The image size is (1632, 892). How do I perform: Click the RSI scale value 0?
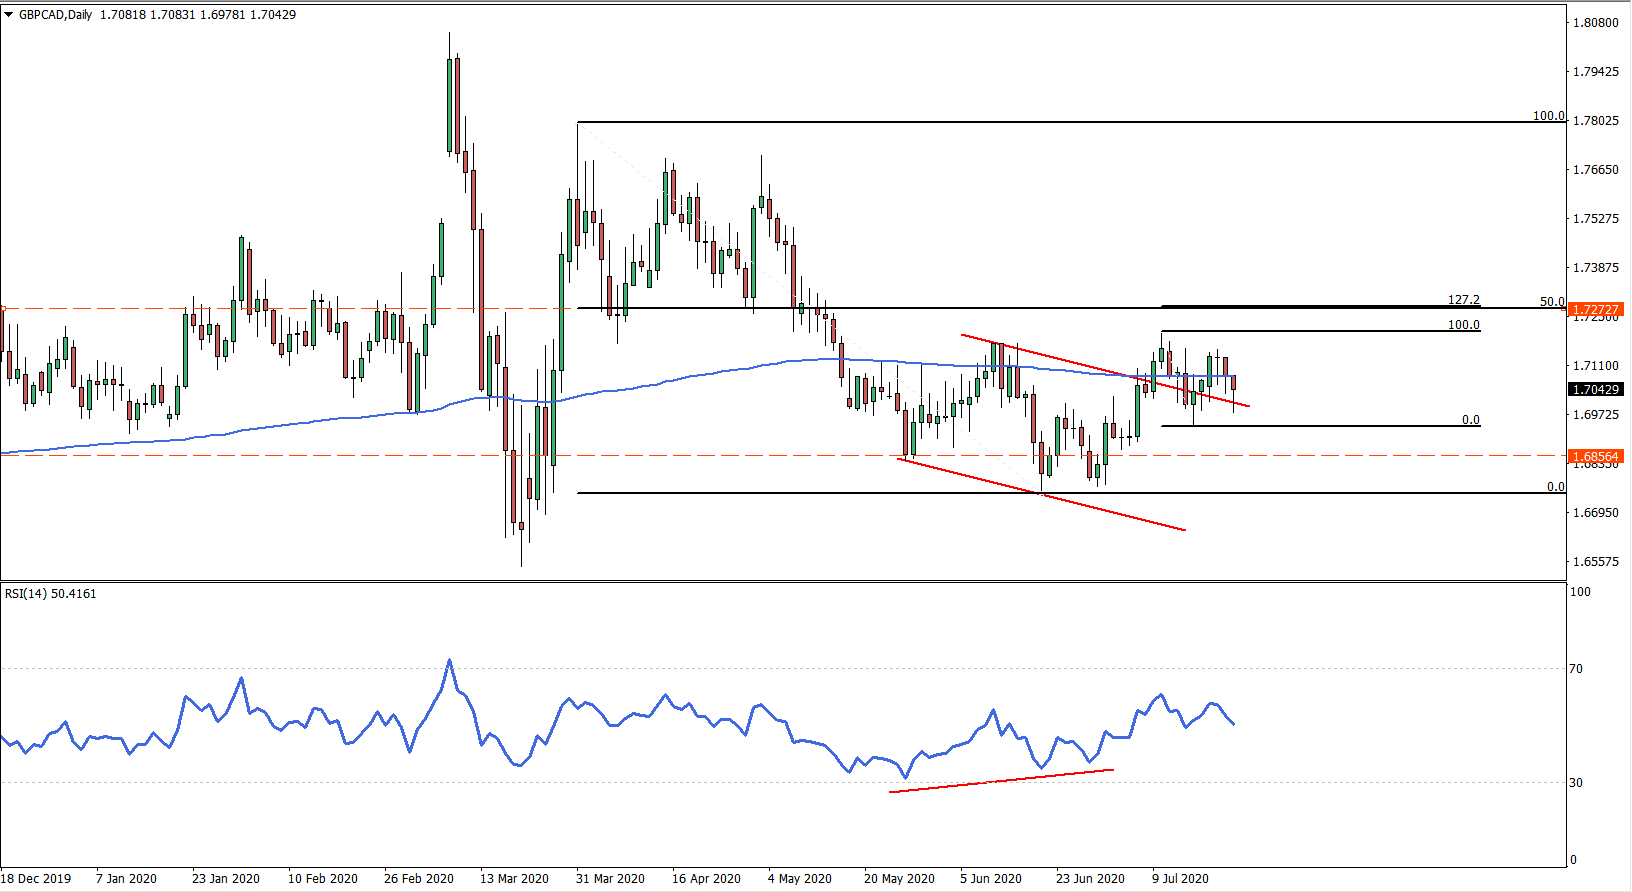(x=1573, y=860)
